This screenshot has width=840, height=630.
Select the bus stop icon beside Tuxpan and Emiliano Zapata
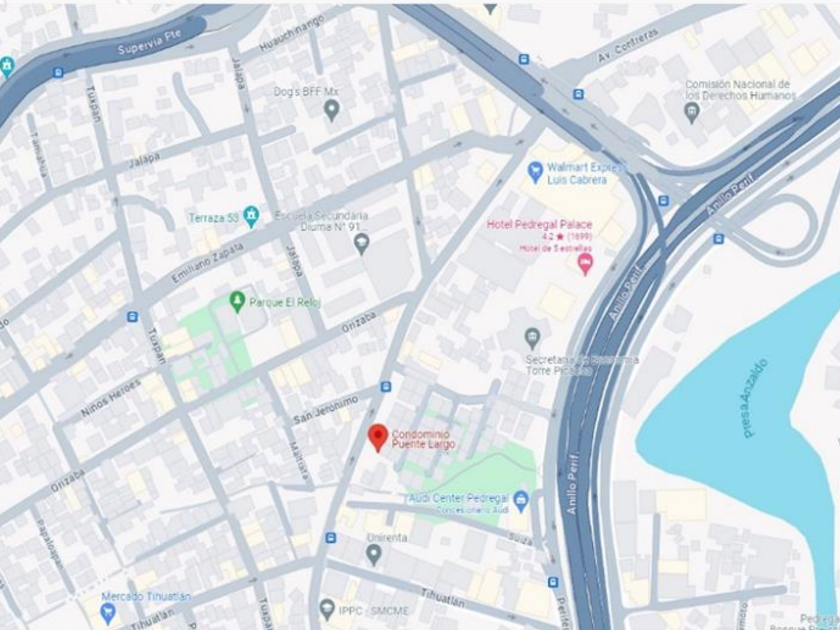click(132, 317)
